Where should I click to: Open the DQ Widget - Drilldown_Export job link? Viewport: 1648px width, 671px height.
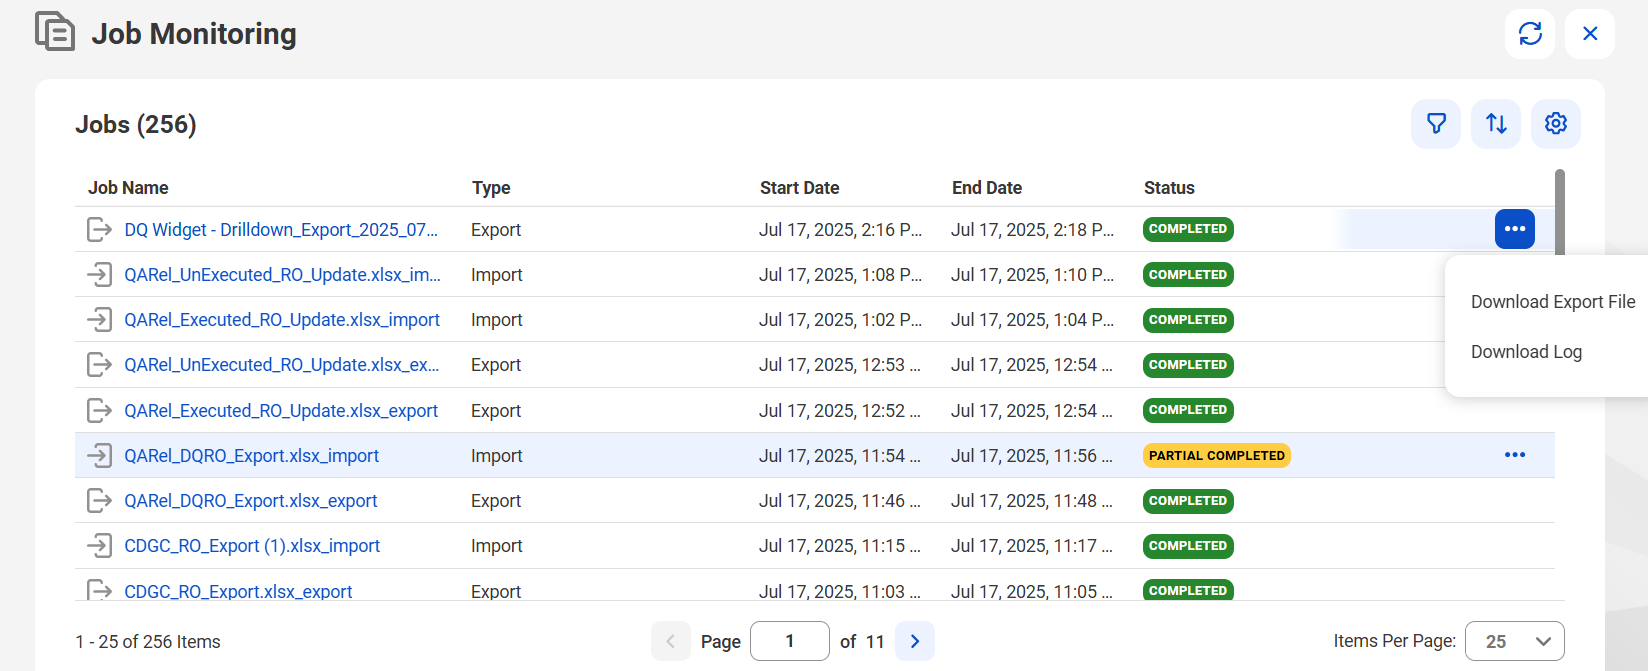281,230
